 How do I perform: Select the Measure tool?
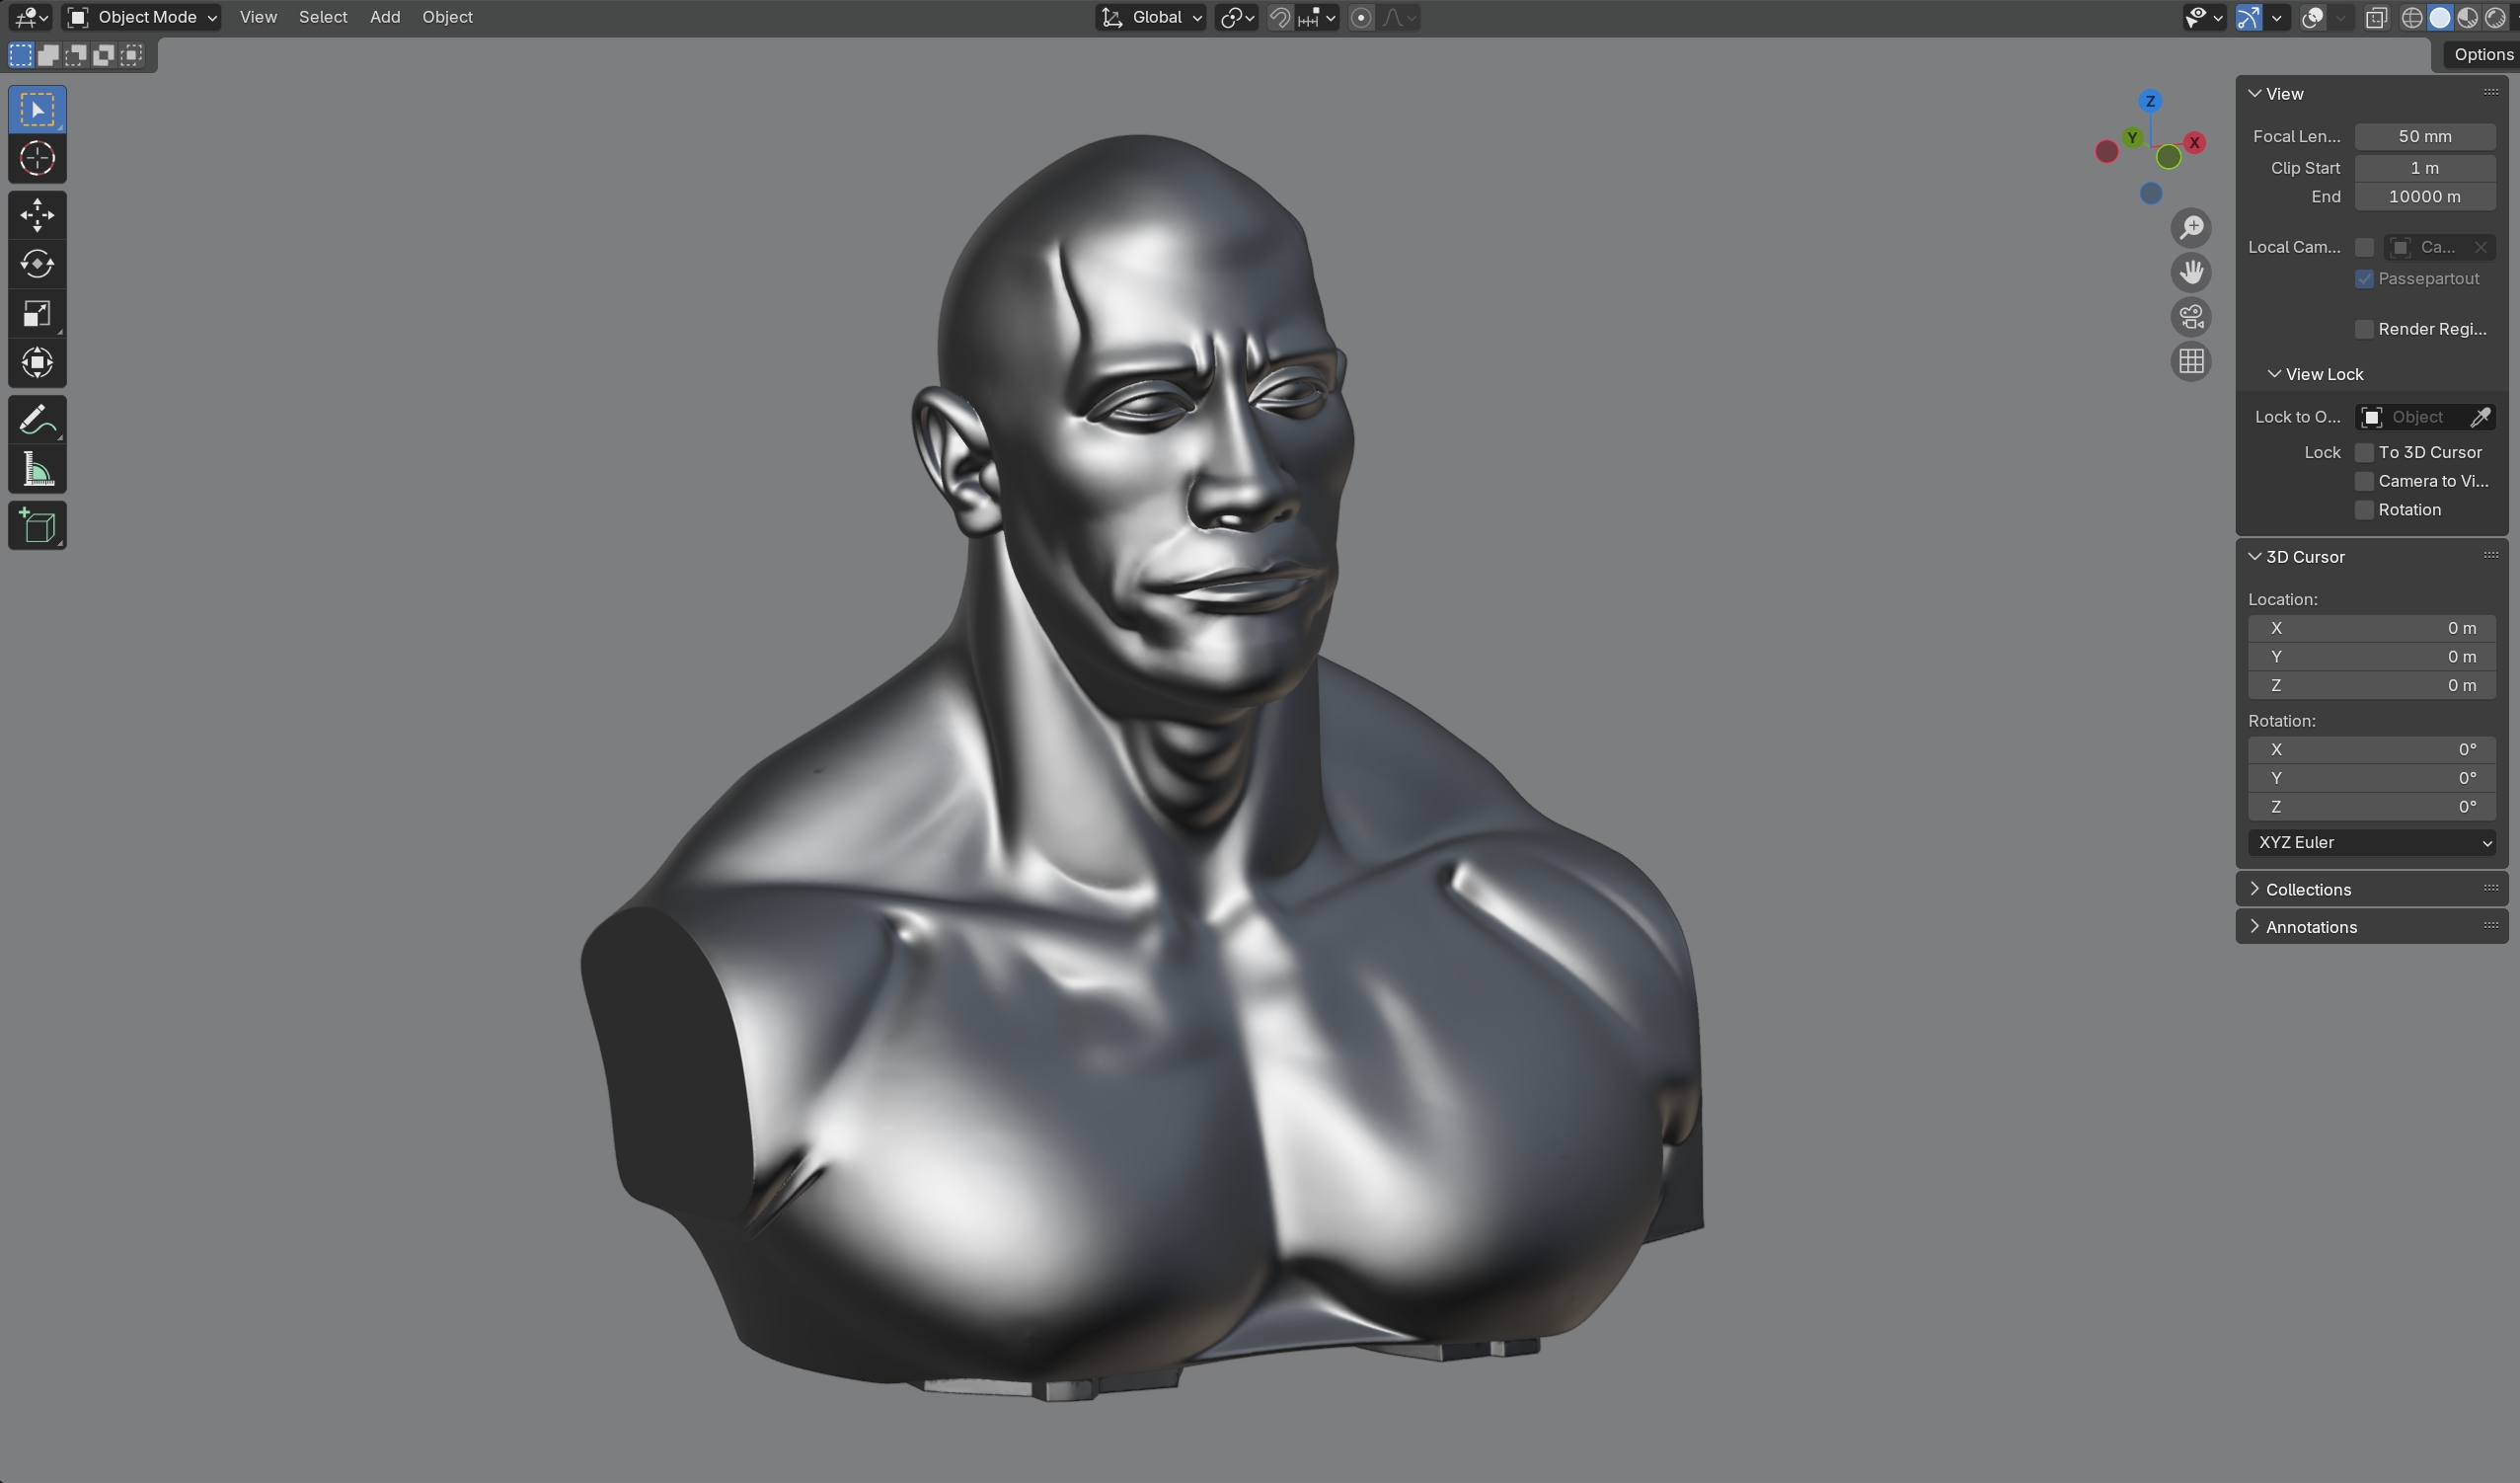tap(37, 469)
